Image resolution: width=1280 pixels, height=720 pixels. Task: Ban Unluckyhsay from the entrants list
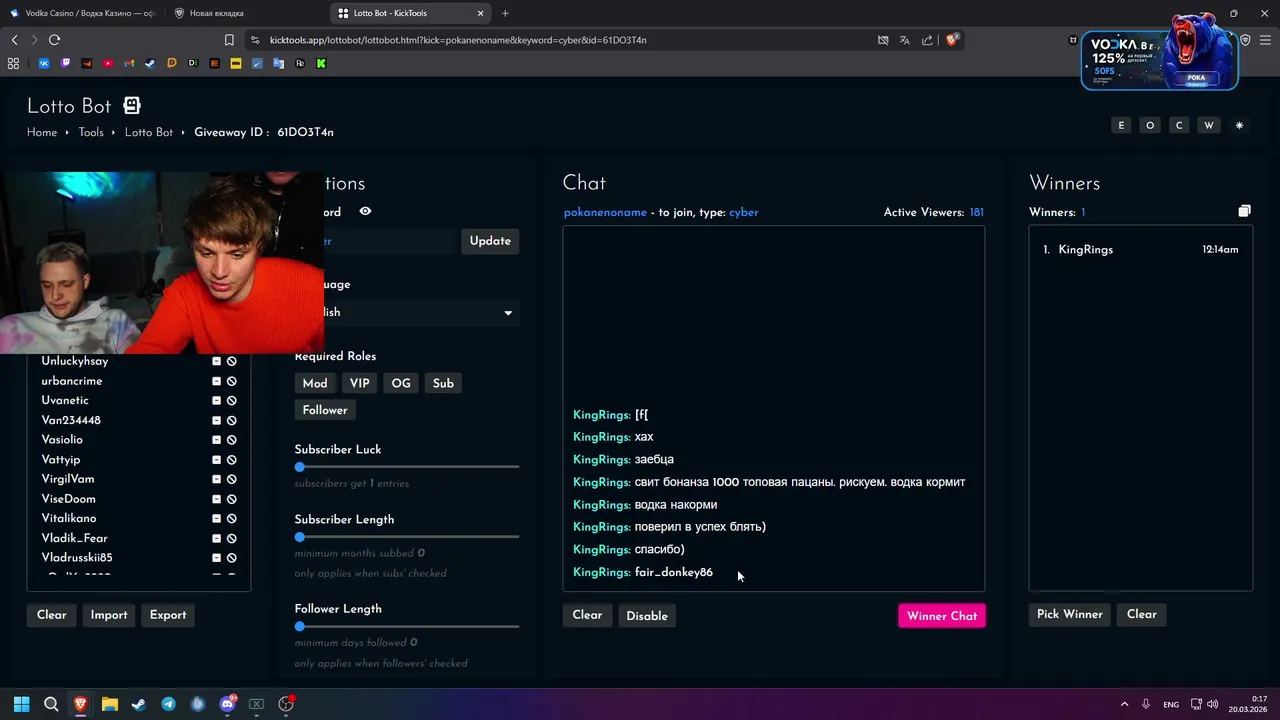(x=231, y=361)
